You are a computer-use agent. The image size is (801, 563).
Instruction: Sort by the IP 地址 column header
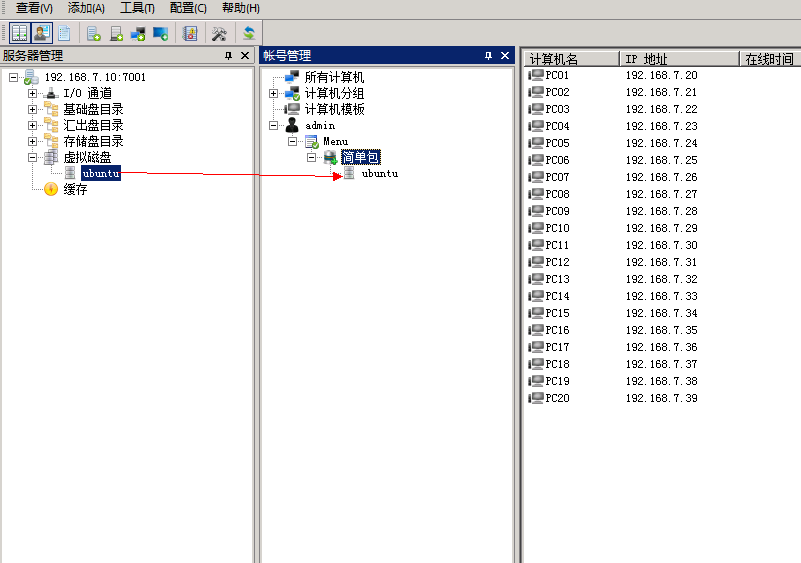[679, 59]
